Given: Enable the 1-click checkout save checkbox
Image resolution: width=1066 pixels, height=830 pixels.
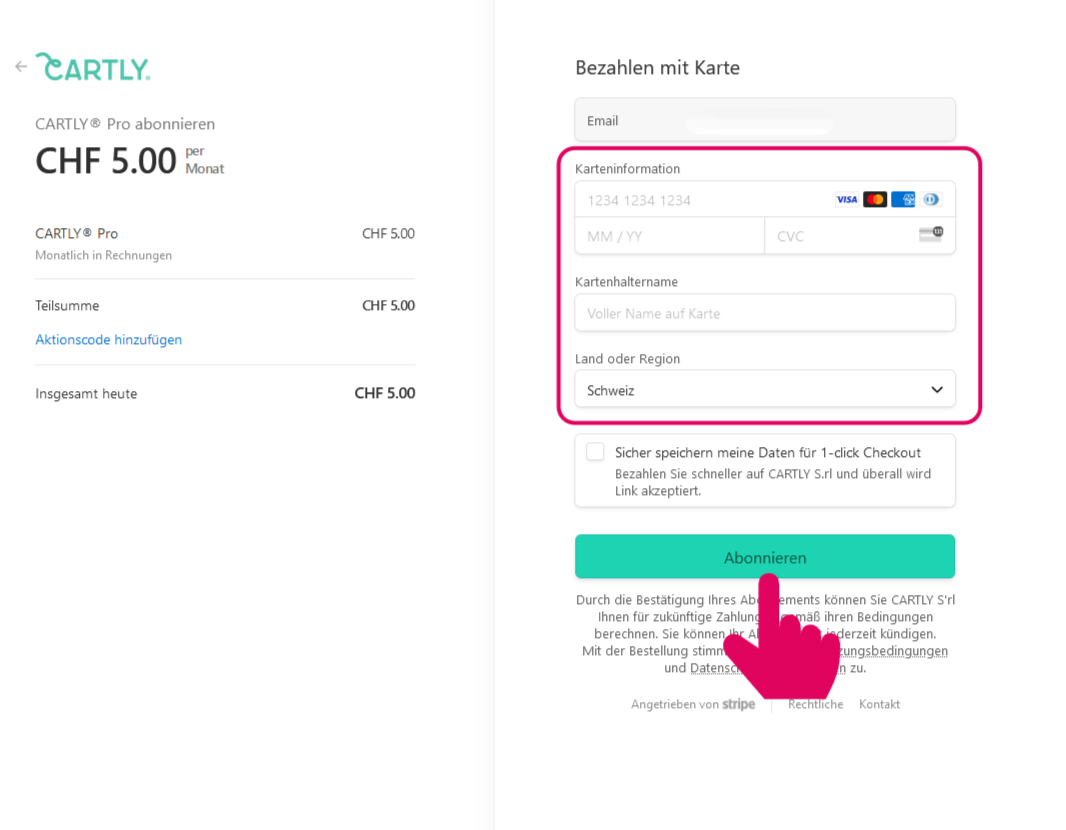Looking at the screenshot, I should click(596, 452).
